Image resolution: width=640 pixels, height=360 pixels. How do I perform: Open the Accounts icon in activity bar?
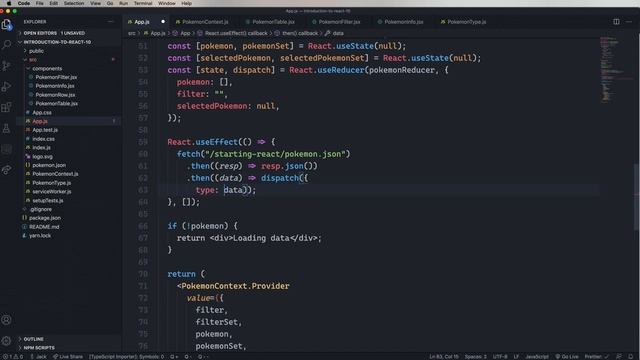pyautogui.click(x=6, y=320)
